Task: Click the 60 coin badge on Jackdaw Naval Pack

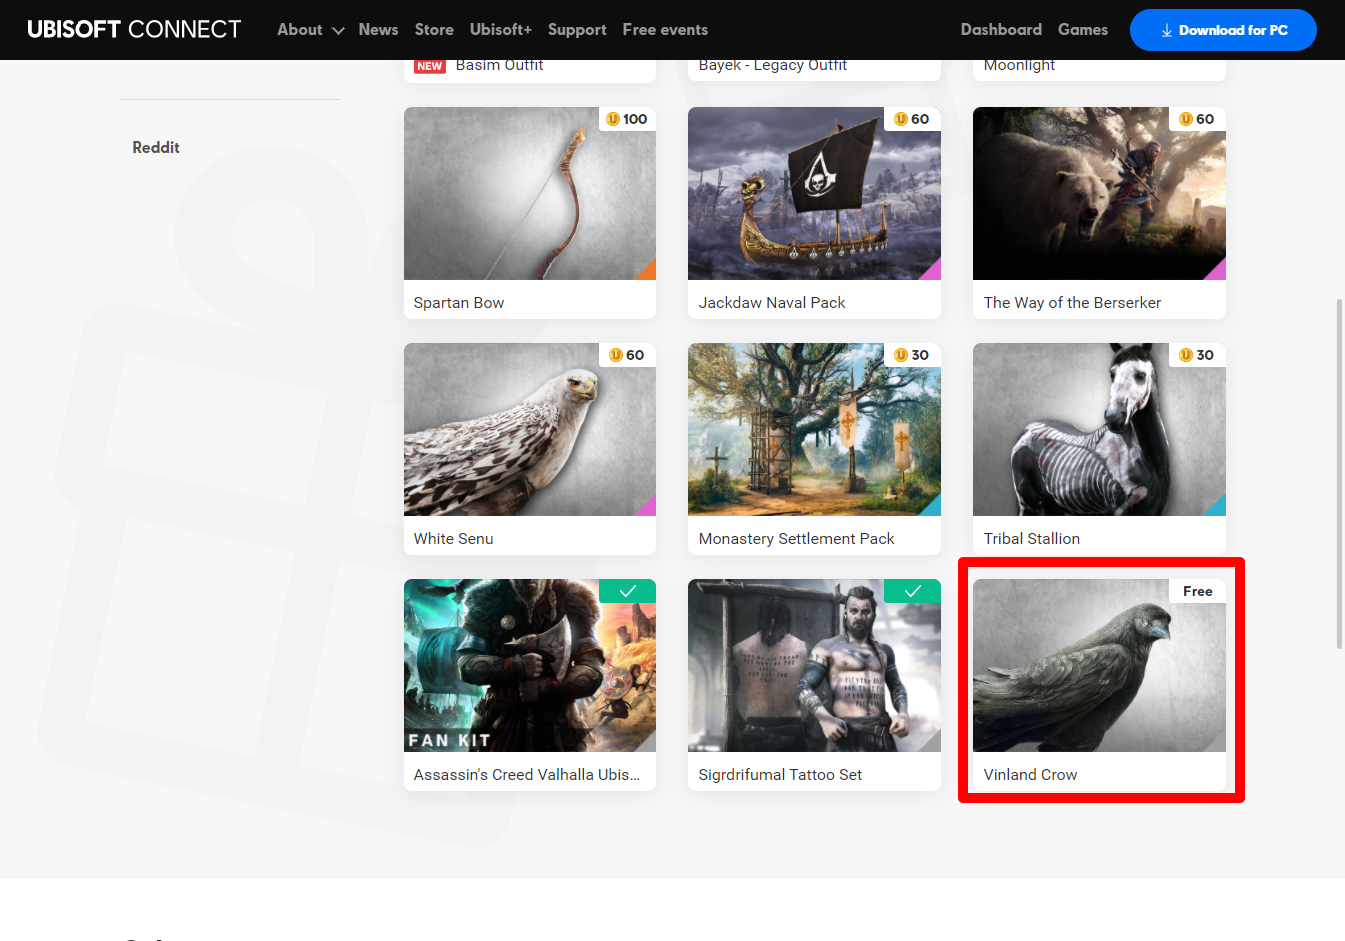Action: [x=912, y=119]
